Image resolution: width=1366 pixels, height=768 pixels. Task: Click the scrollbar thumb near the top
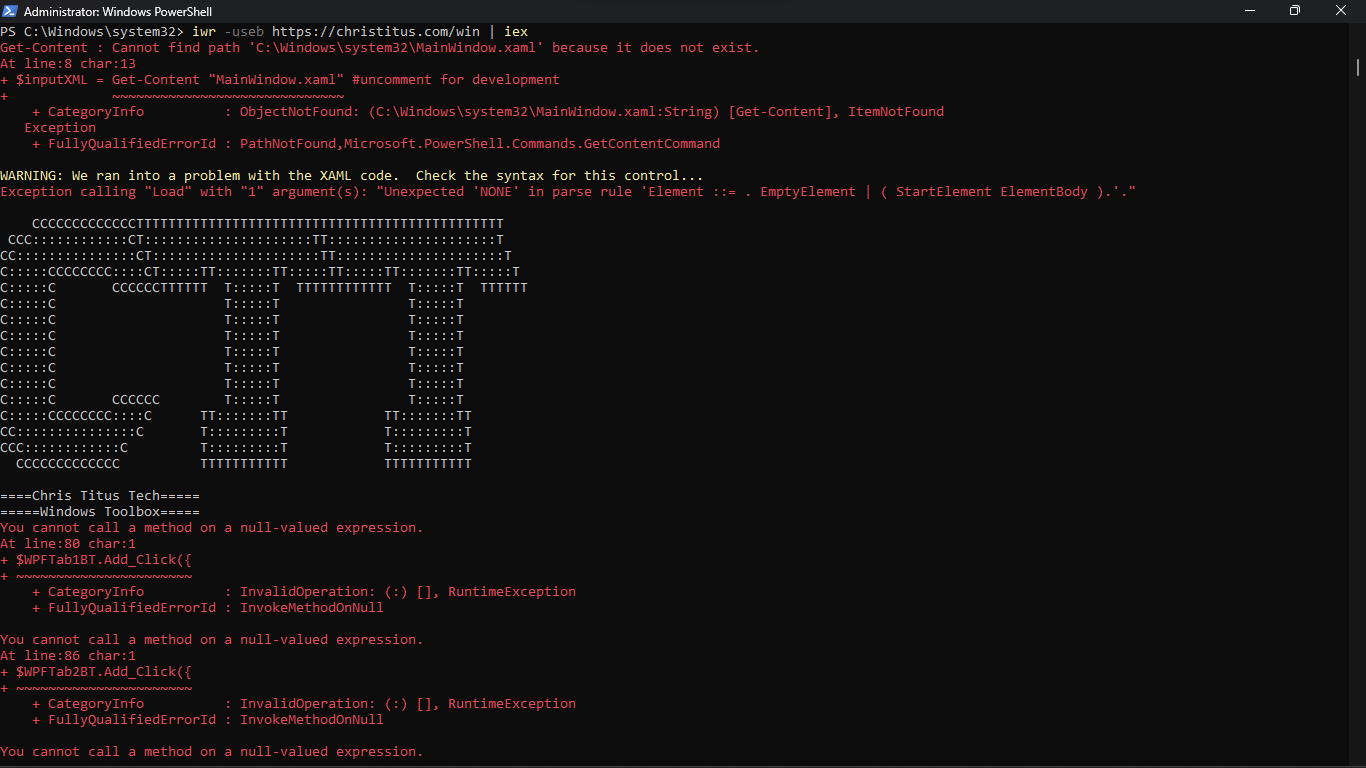(1358, 68)
